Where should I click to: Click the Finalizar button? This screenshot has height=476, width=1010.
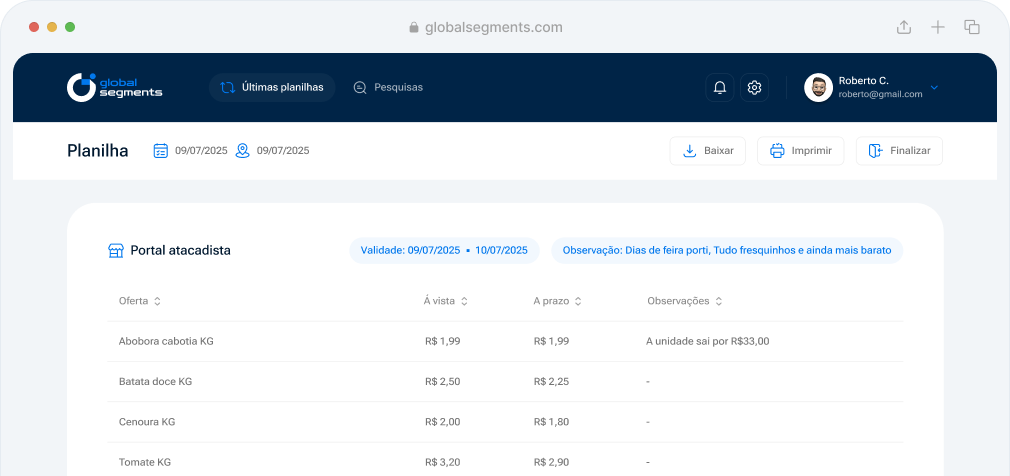coord(899,151)
